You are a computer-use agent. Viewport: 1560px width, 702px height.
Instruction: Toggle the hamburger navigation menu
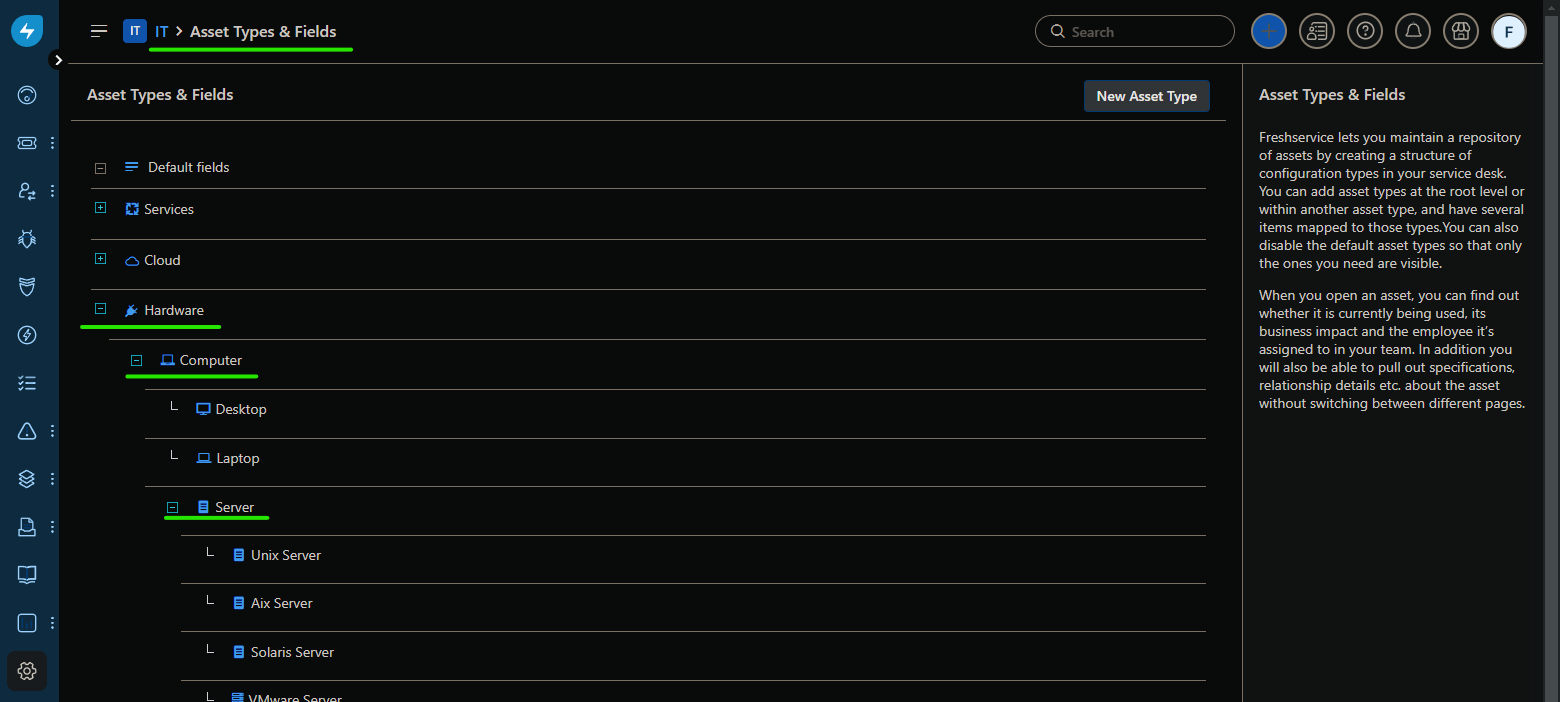(x=99, y=31)
